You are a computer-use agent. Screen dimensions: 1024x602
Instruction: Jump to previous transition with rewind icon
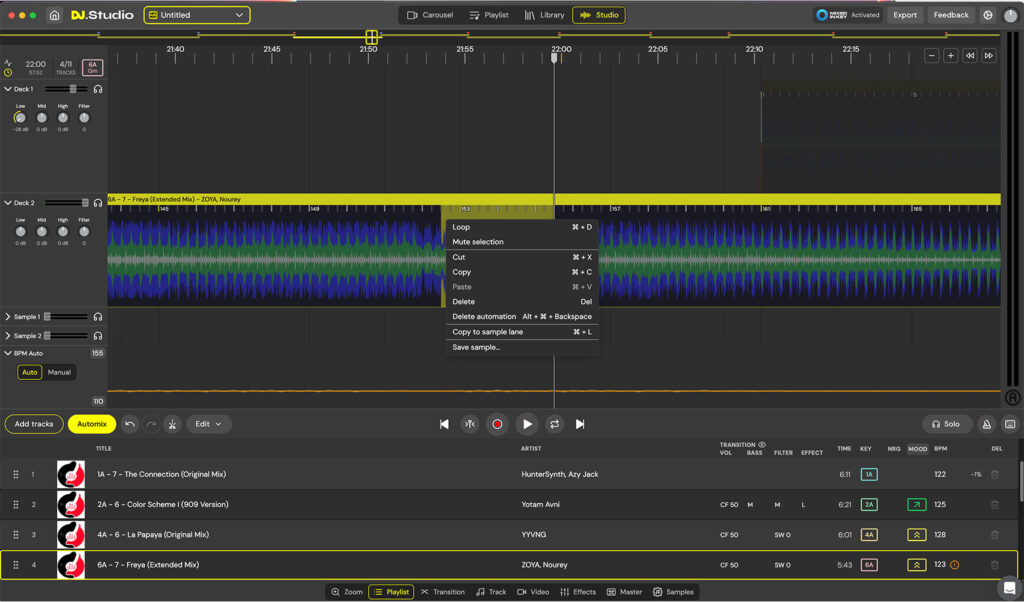point(970,55)
